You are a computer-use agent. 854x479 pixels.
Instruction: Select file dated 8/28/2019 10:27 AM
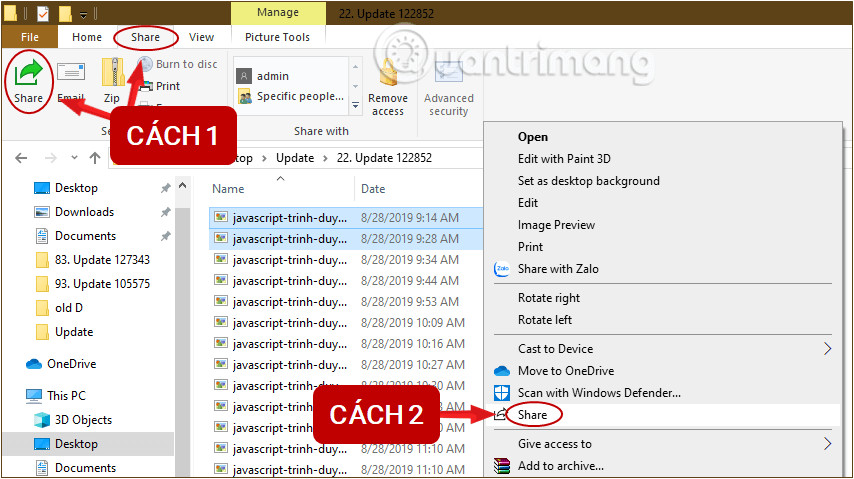click(346, 365)
